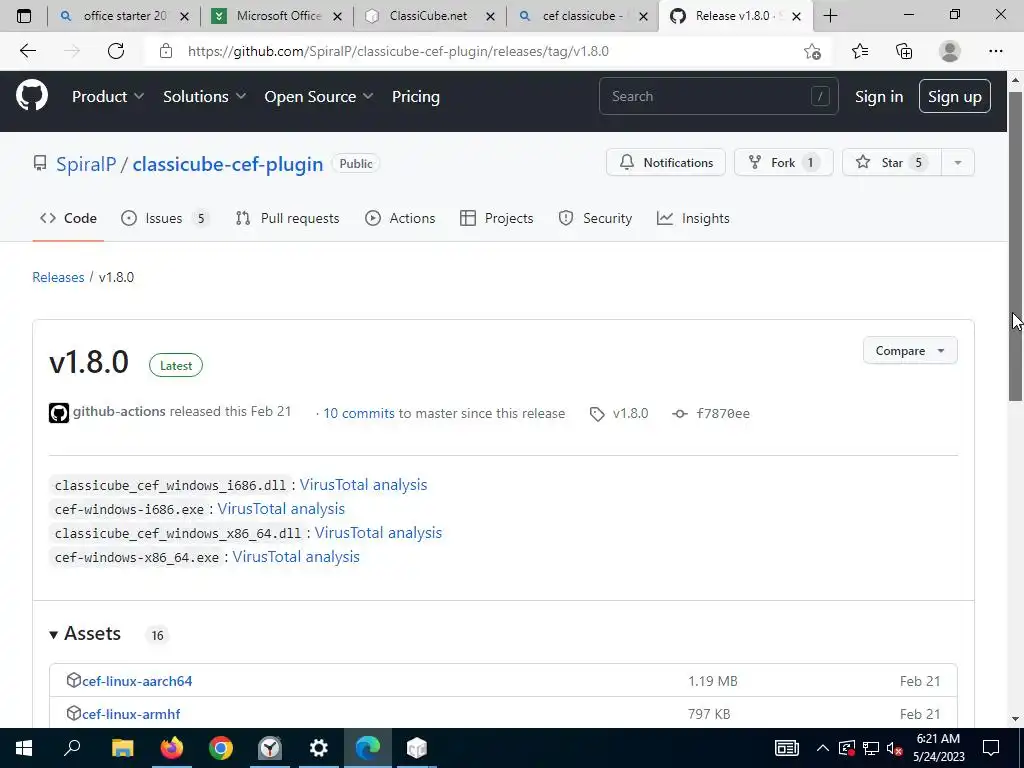
Task: Click the site lock icon in address bar
Action: tap(166, 51)
